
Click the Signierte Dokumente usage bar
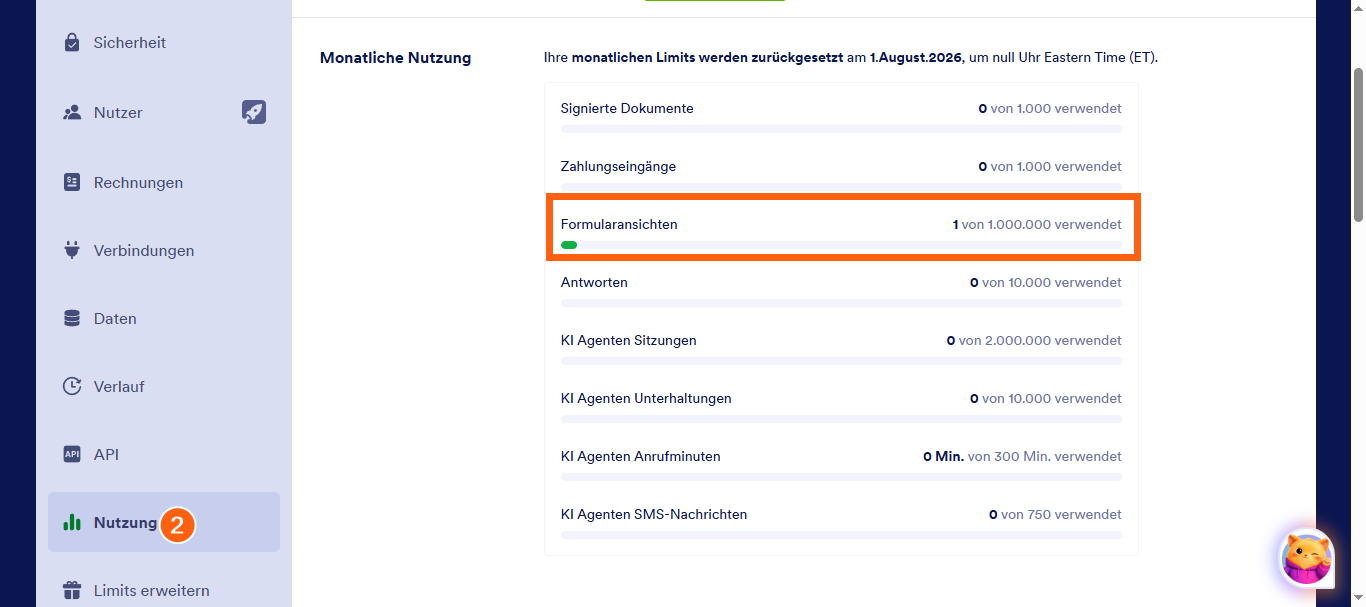pos(841,129)
